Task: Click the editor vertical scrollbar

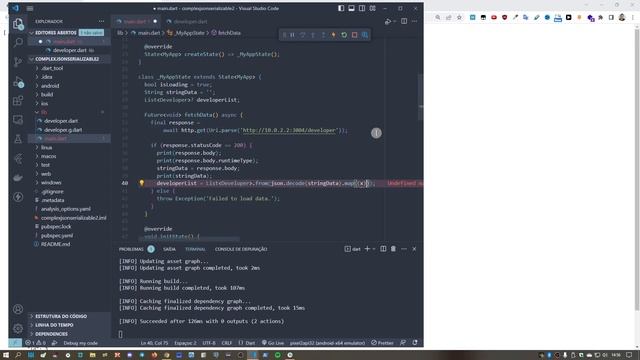Action: pyautogui.click(x=421, y=98)
